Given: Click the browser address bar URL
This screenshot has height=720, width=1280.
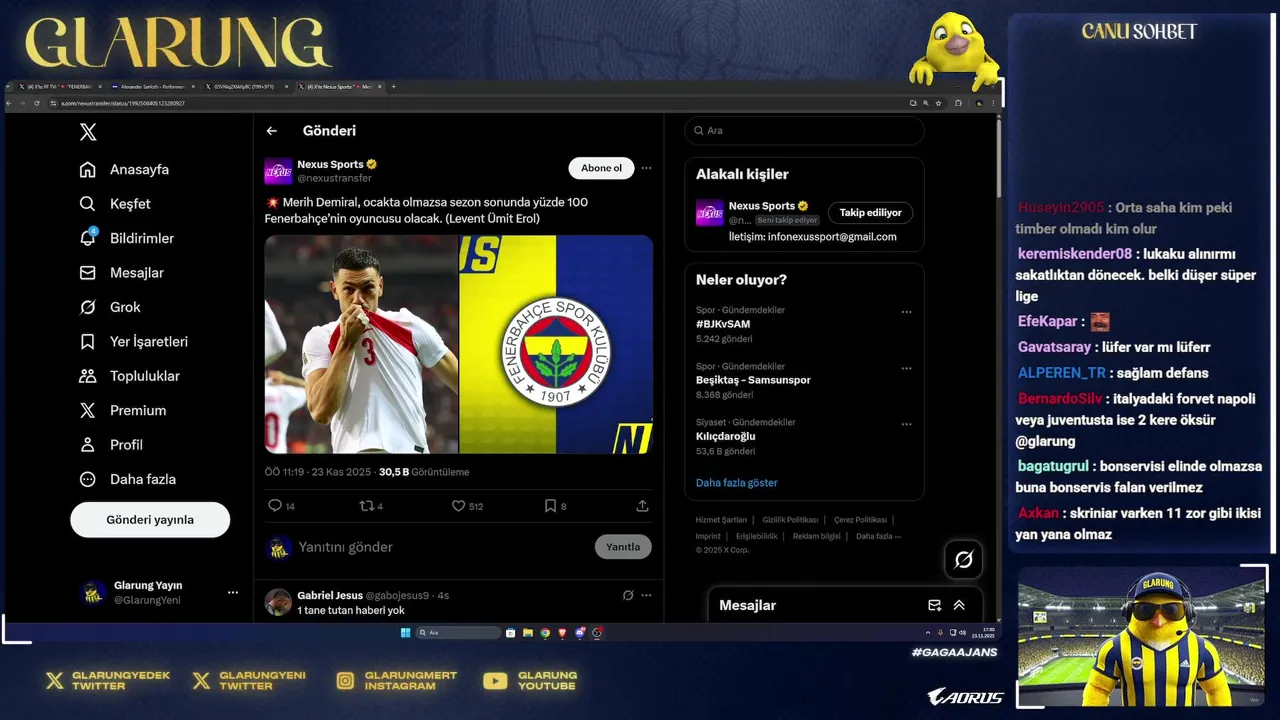Looking at the screenshot, I should [x=123, y=103].
